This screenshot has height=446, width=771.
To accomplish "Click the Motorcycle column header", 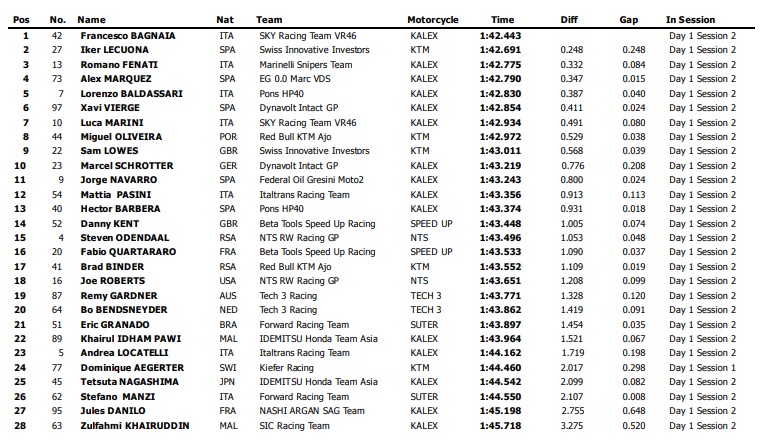I will [x=433, y=20].
